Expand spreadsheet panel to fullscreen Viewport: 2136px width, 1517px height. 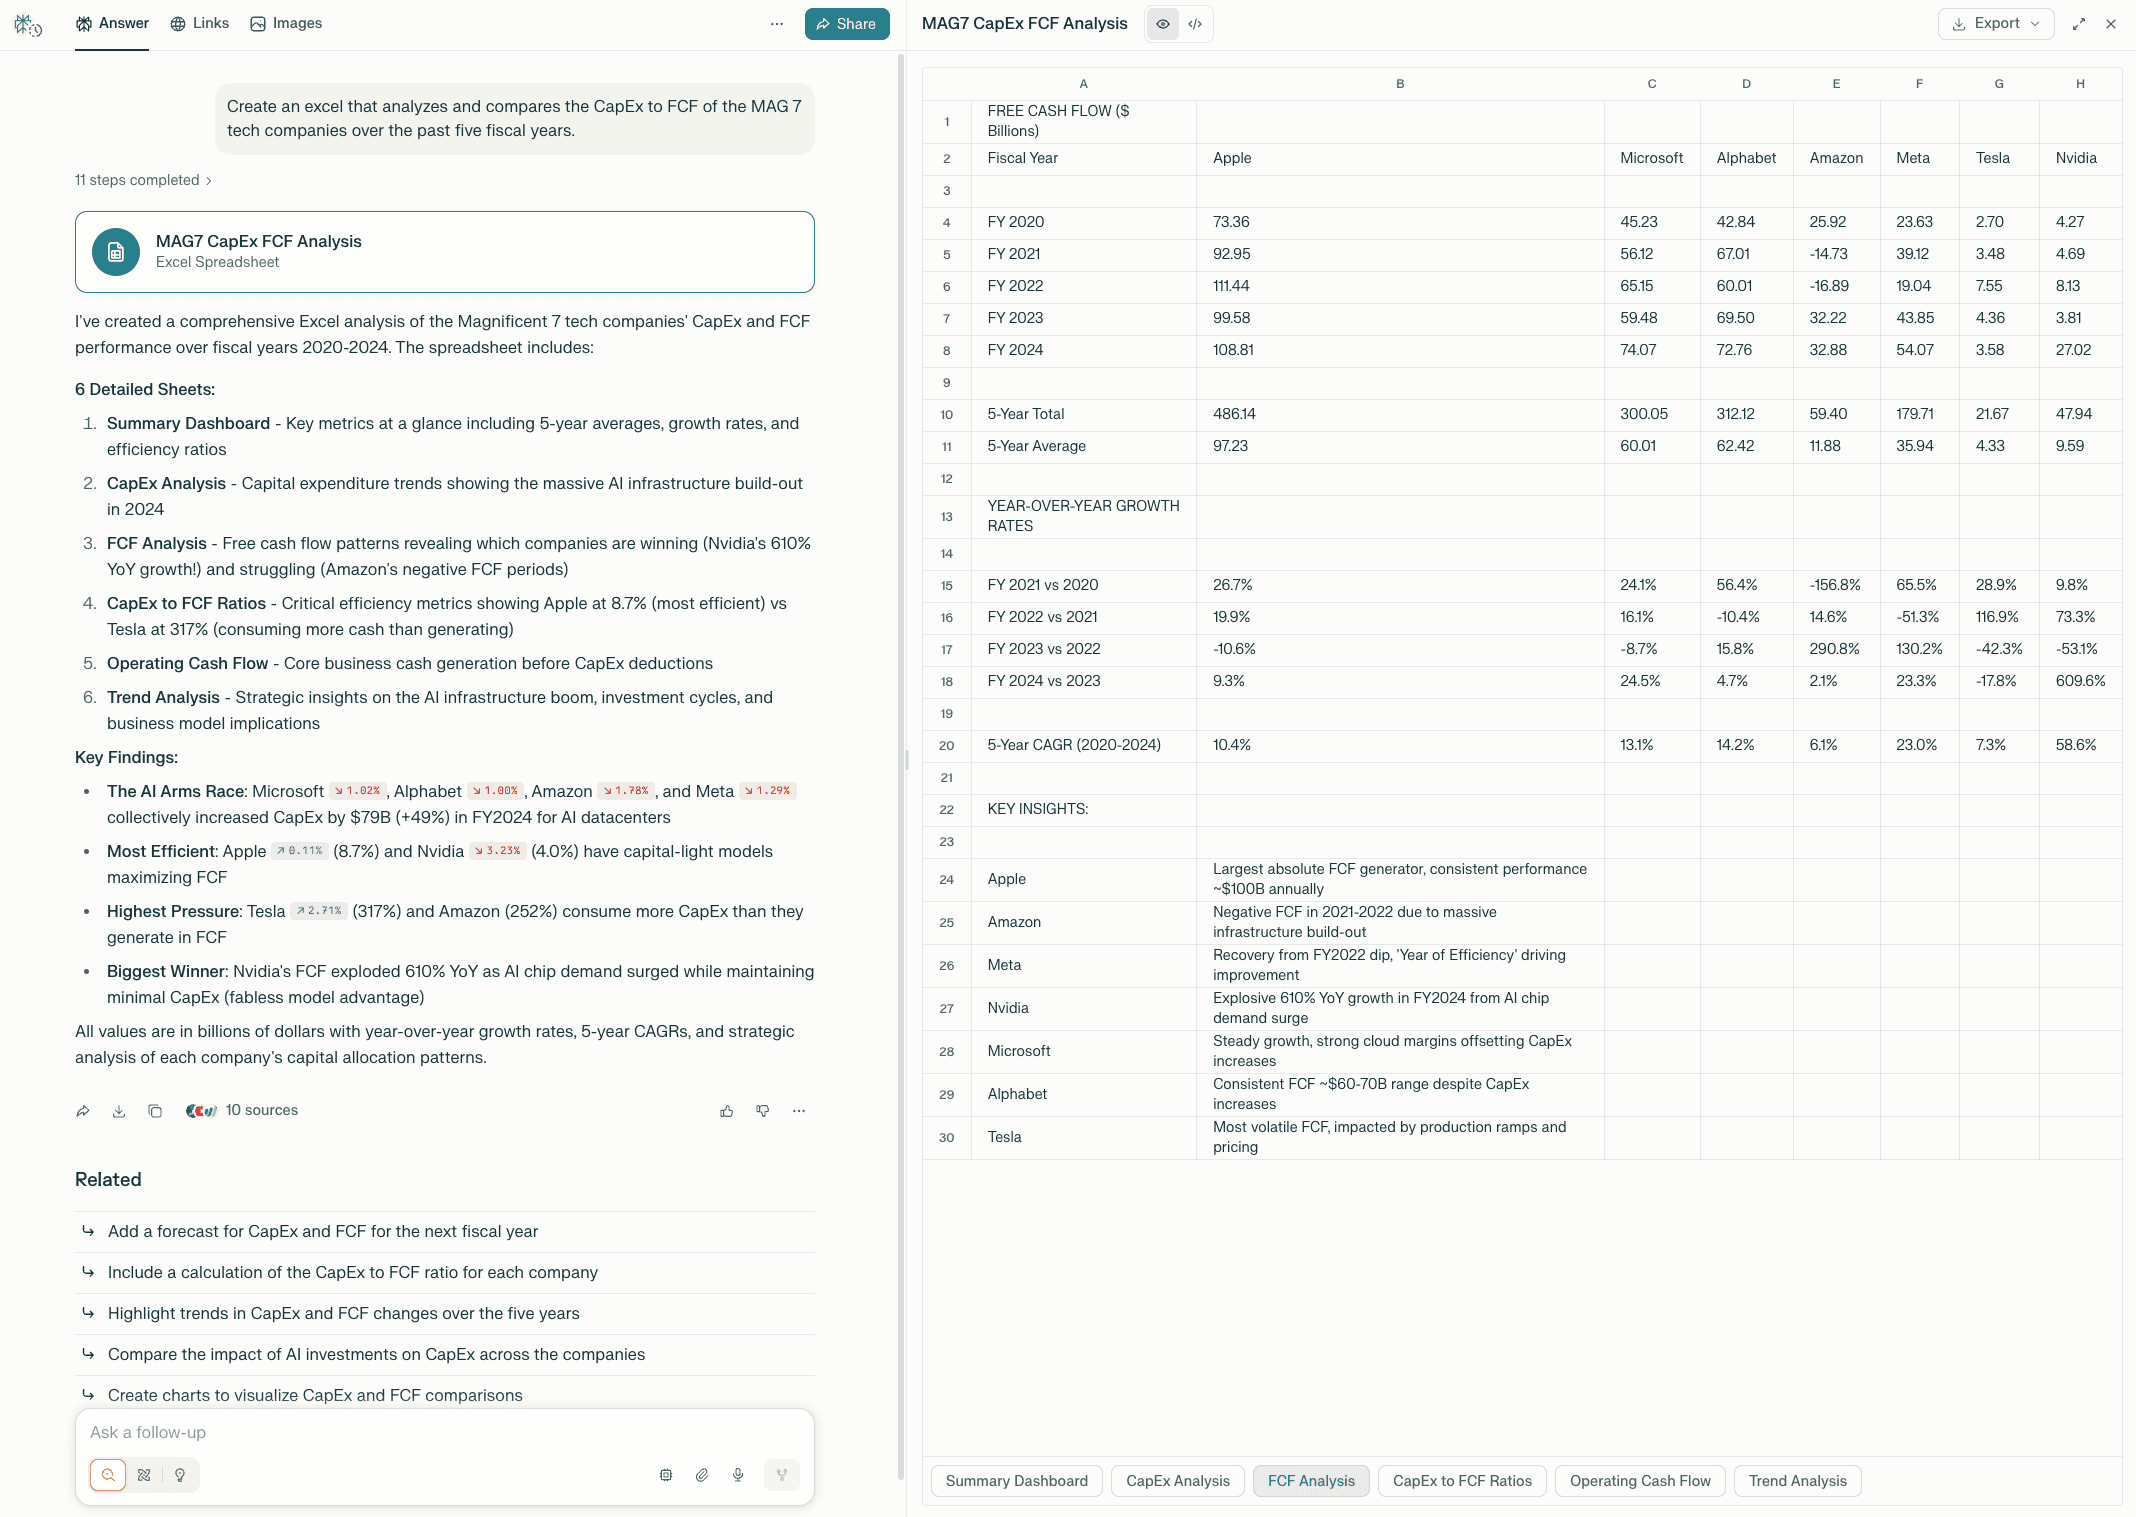(2079, 24)
